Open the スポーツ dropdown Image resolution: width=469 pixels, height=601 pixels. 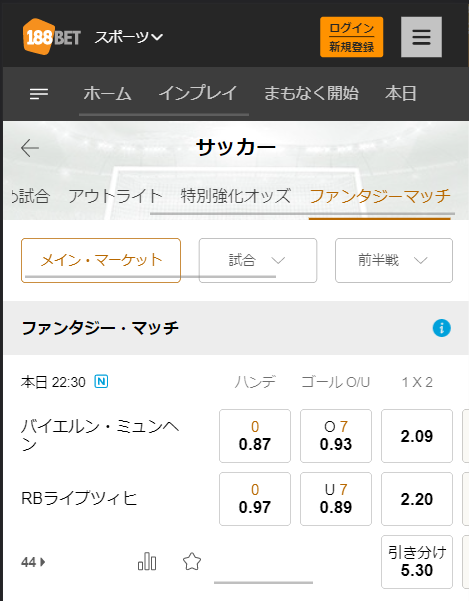(129, 37)
